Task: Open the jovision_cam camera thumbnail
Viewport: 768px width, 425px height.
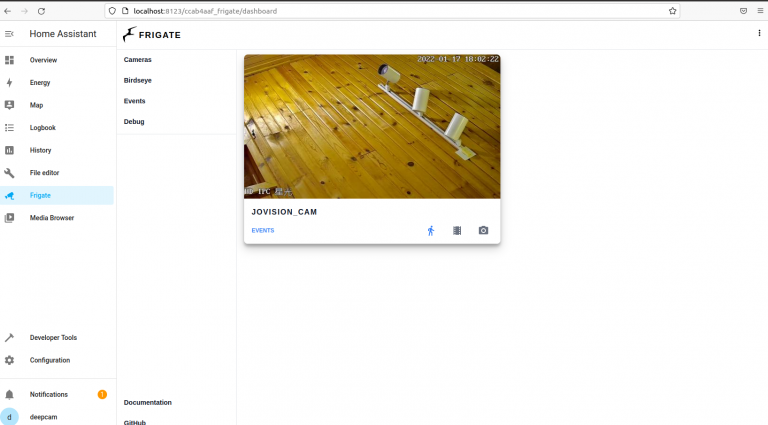Action: tap(372, 126)
